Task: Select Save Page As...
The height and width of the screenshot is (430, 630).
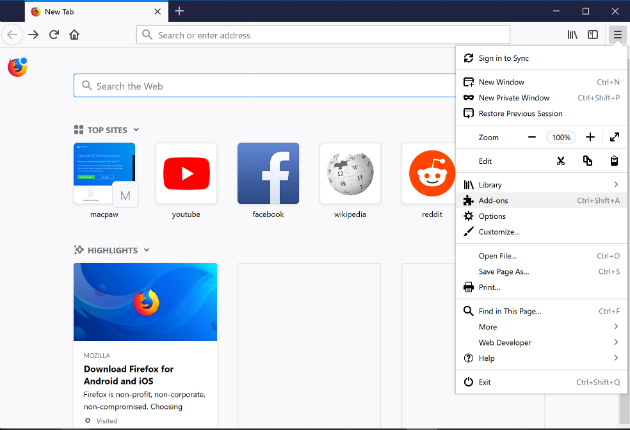Action: point(541,272)
